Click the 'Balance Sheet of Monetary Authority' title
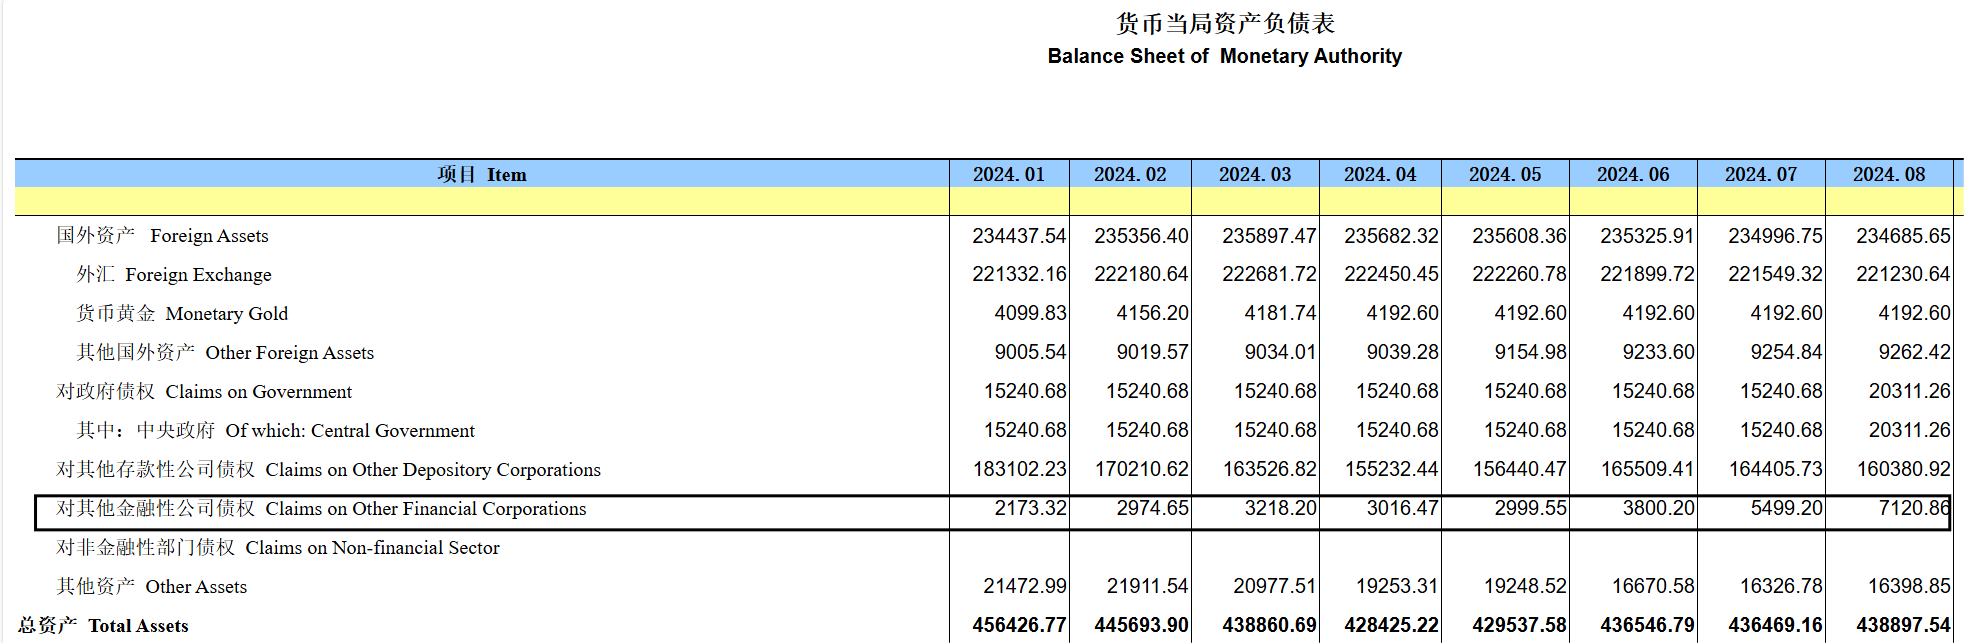This screenshot has width=1964, height=643. [x=1224, y=56]
